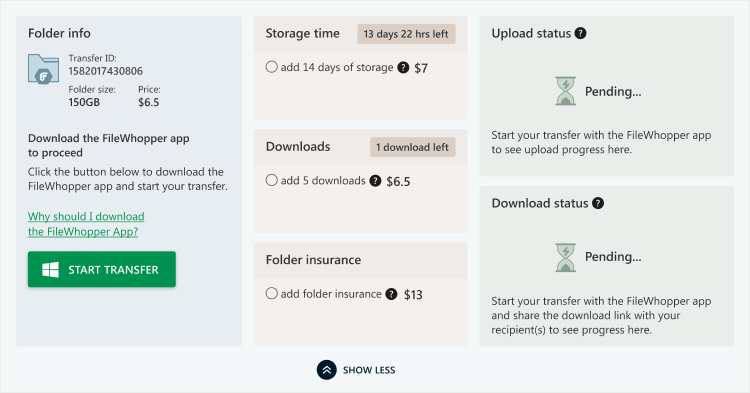Open help icon next to Upload status
750x393 pixels.
[580, 33]
